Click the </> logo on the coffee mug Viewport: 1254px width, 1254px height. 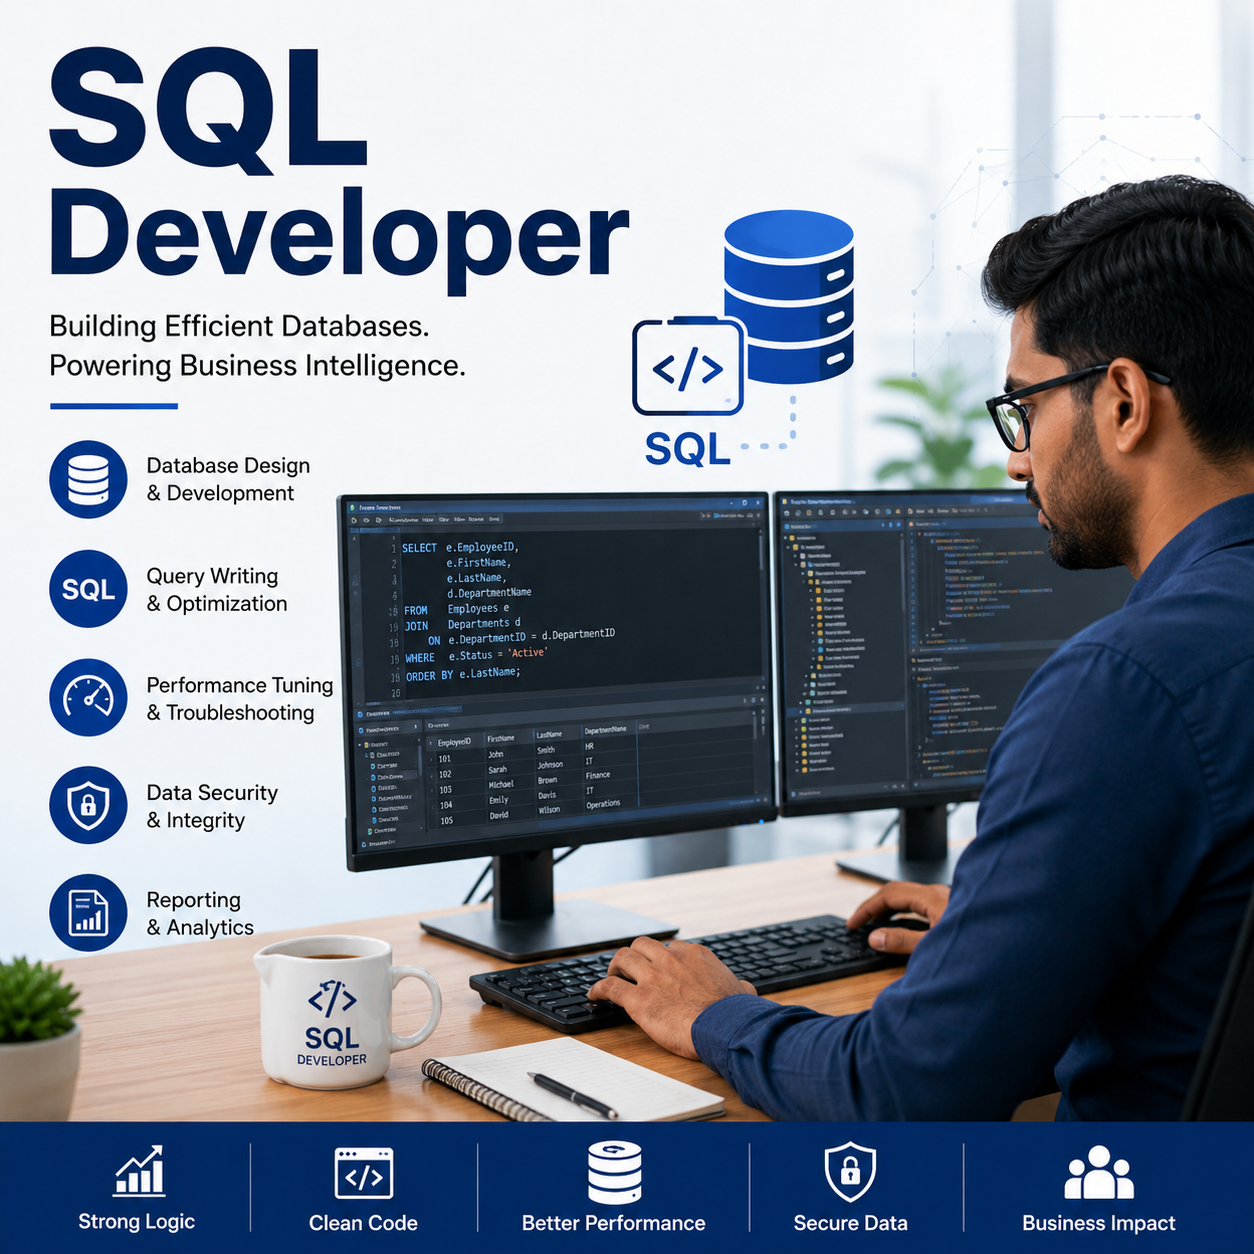[332, 998]
